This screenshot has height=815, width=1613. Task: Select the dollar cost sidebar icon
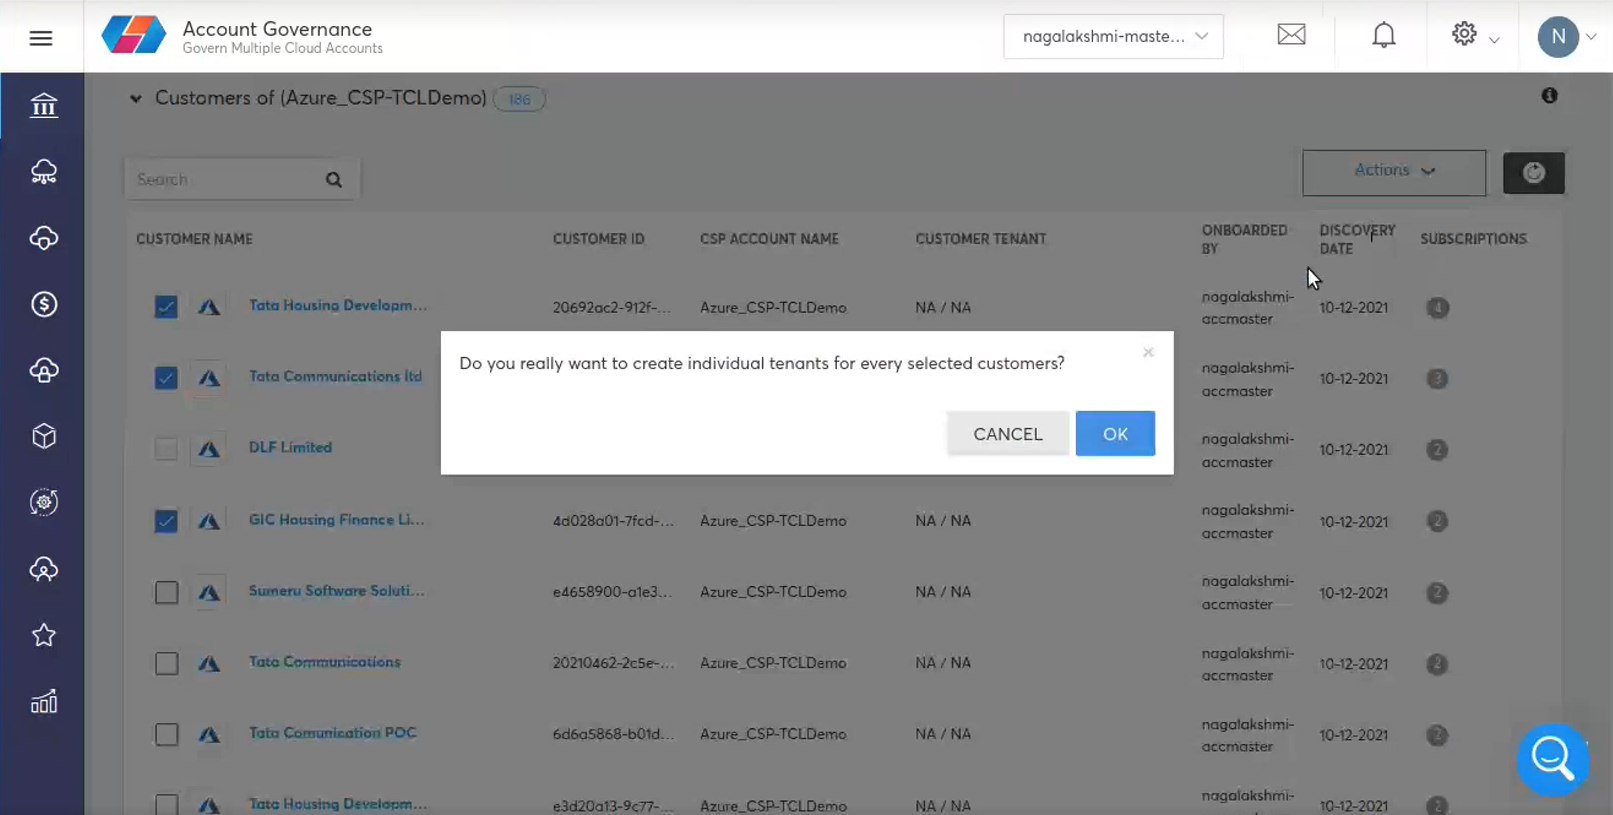click(43, 304)
